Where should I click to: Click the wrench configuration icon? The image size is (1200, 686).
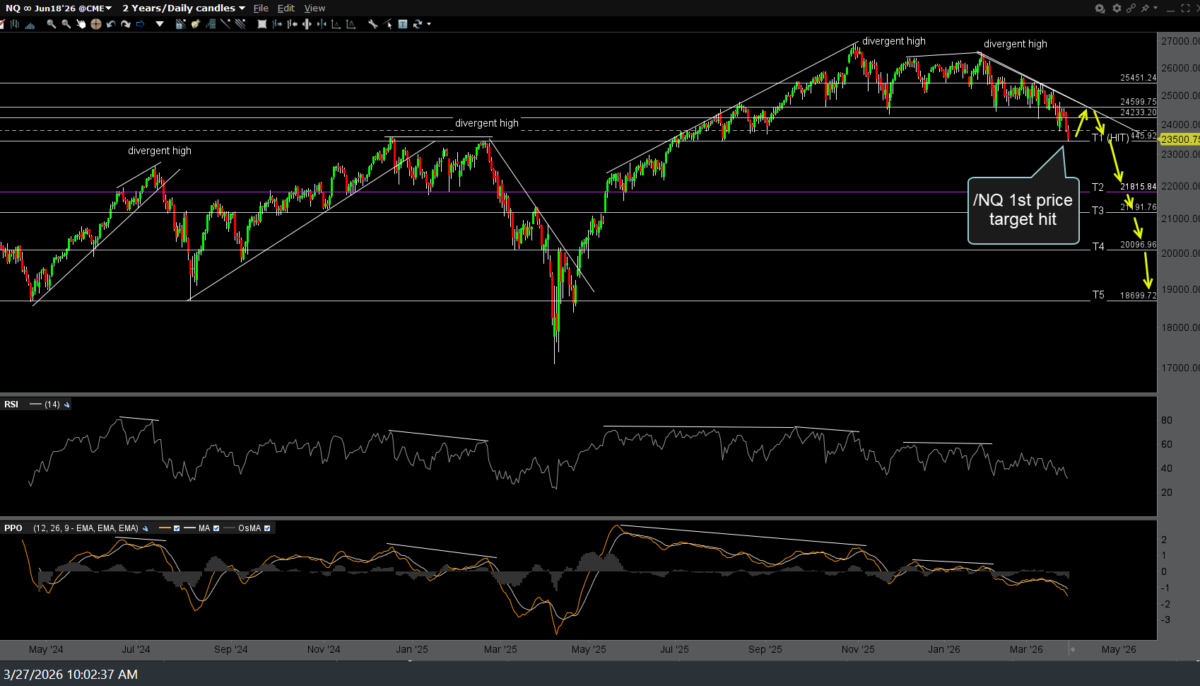point(372,24)
